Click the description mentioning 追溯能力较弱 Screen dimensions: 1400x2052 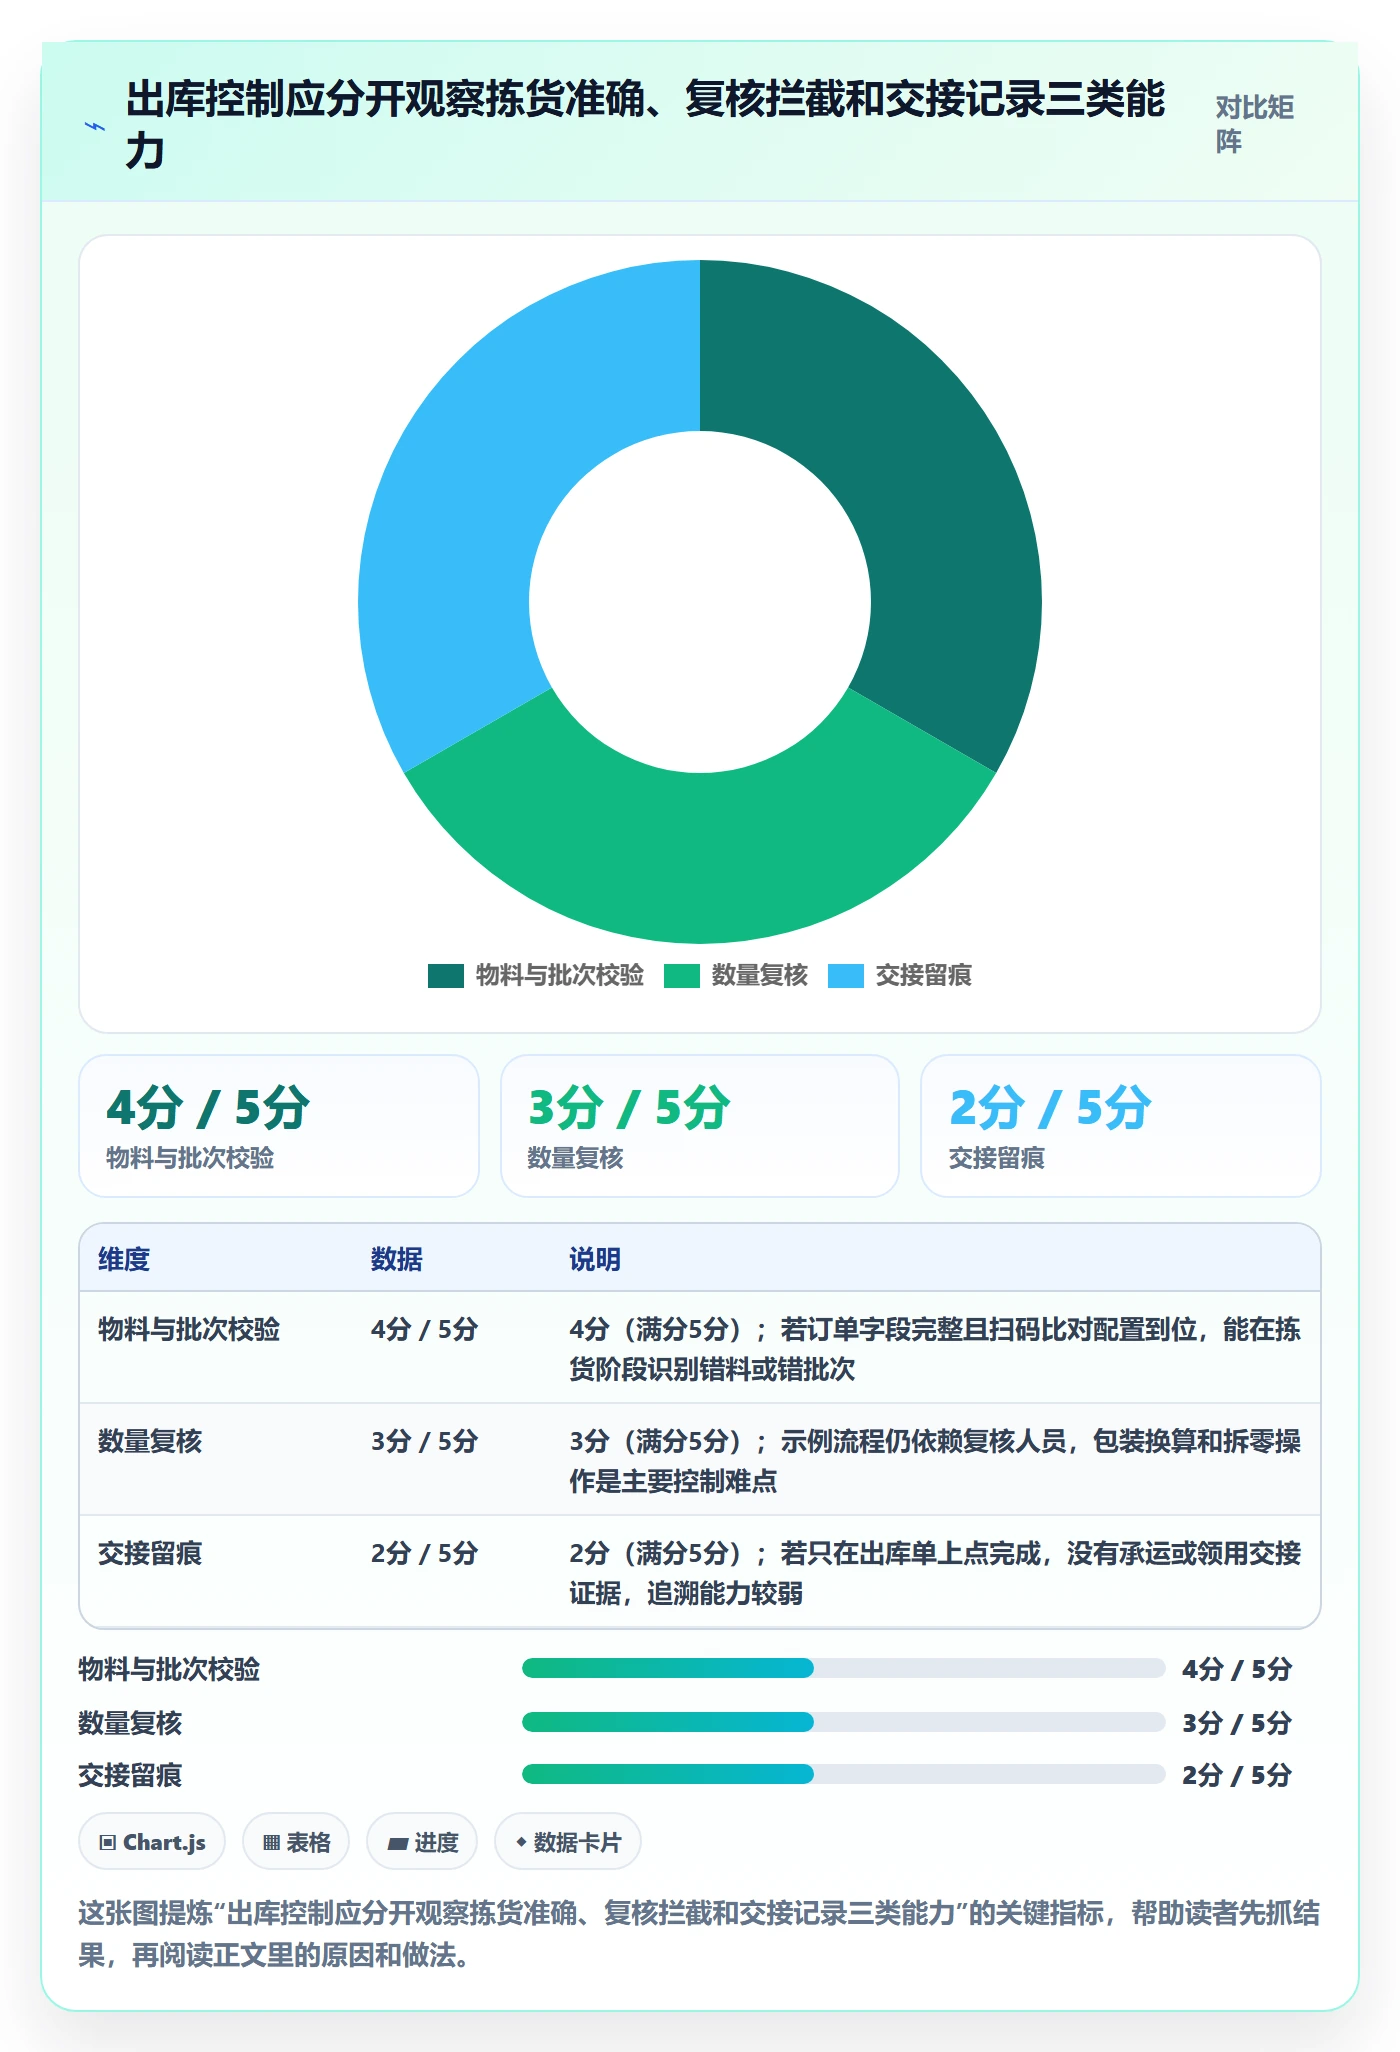(935, 1573)
